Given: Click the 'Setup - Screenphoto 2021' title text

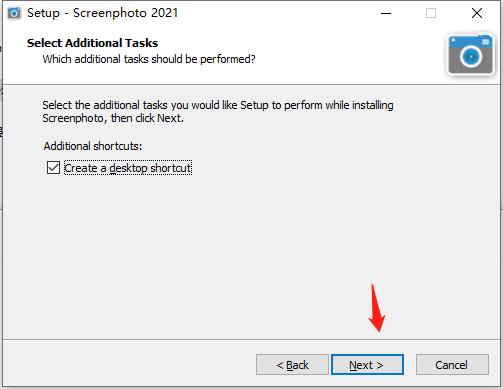Looking at the screenshot, I should pos(103,13).
